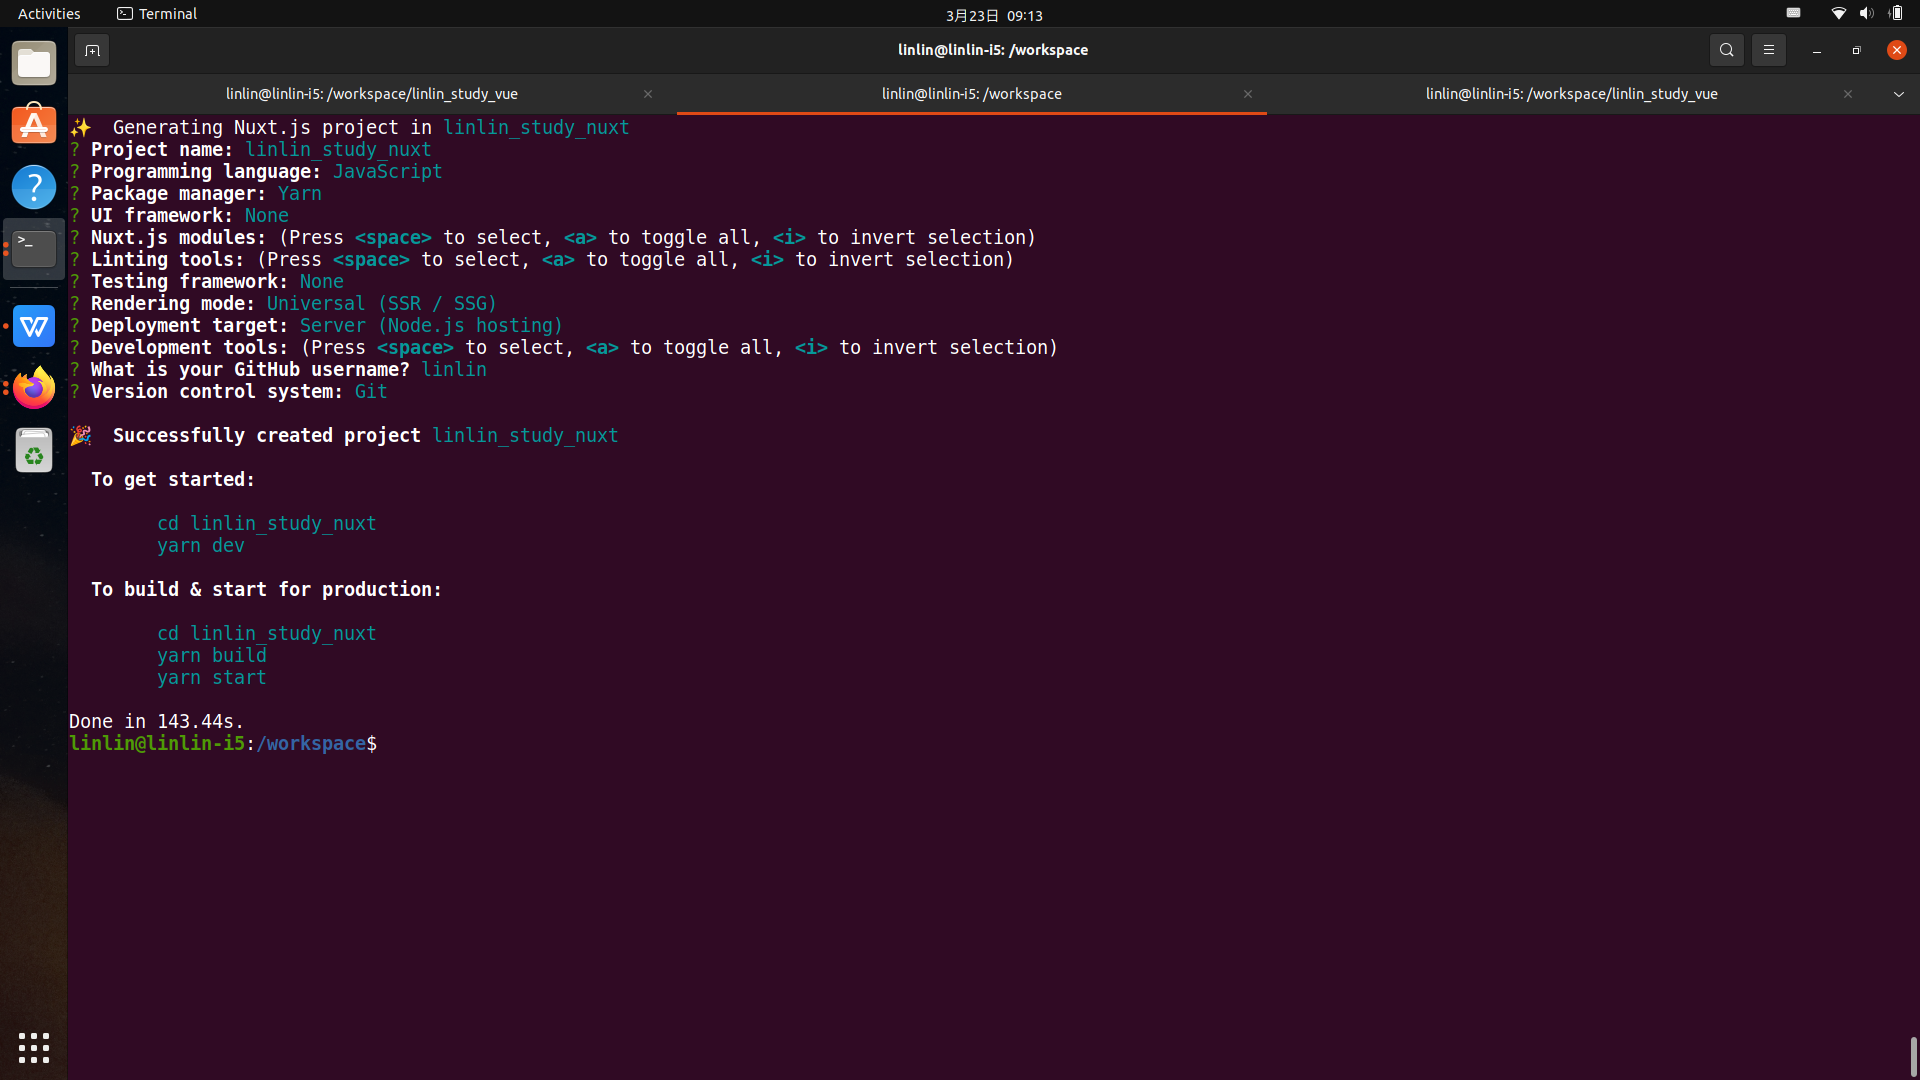
Task: Click the terminal vertical scrollbar
Action: pyautogui.click(x=1913, y=1055)
